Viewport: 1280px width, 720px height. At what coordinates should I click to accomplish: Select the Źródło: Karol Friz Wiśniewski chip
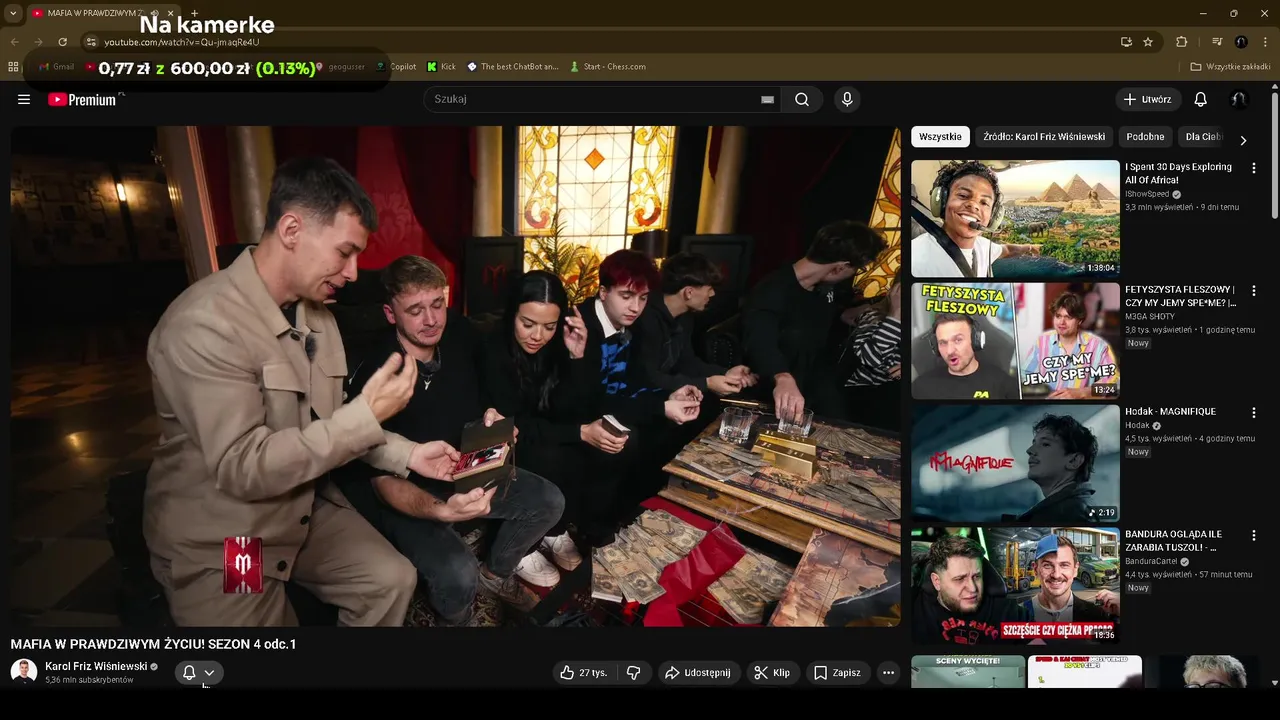pos(1044,137)
